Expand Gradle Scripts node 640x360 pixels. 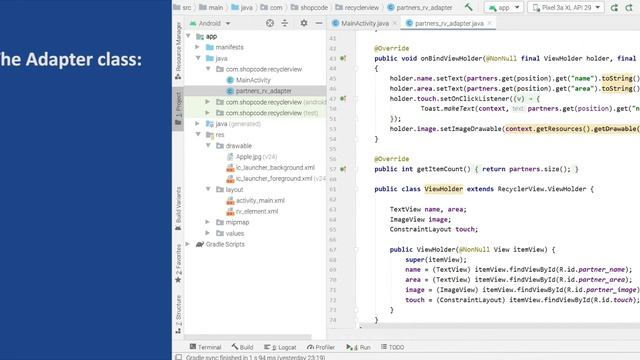pyautogui.click(x=188, y=244)
